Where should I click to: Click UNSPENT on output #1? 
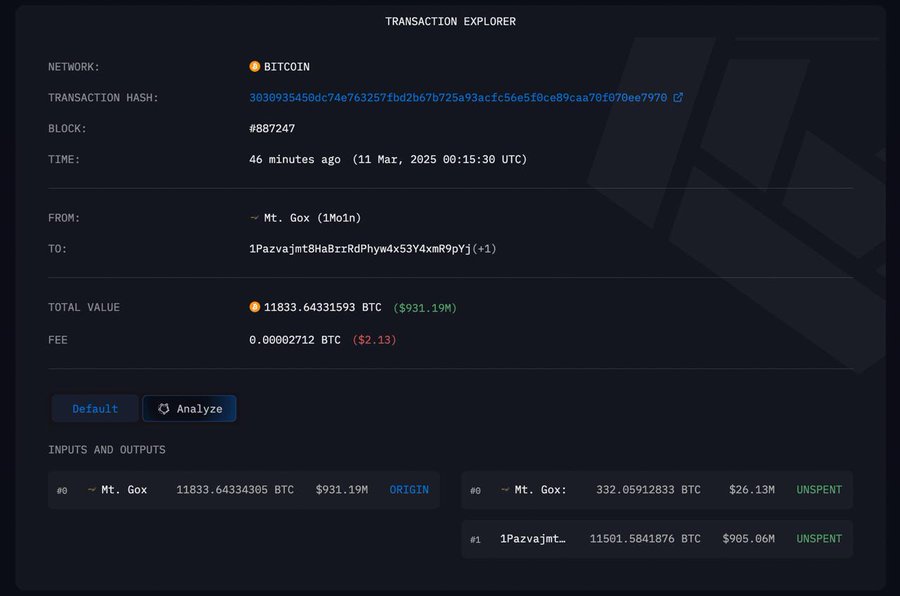(x=818, y=538)
